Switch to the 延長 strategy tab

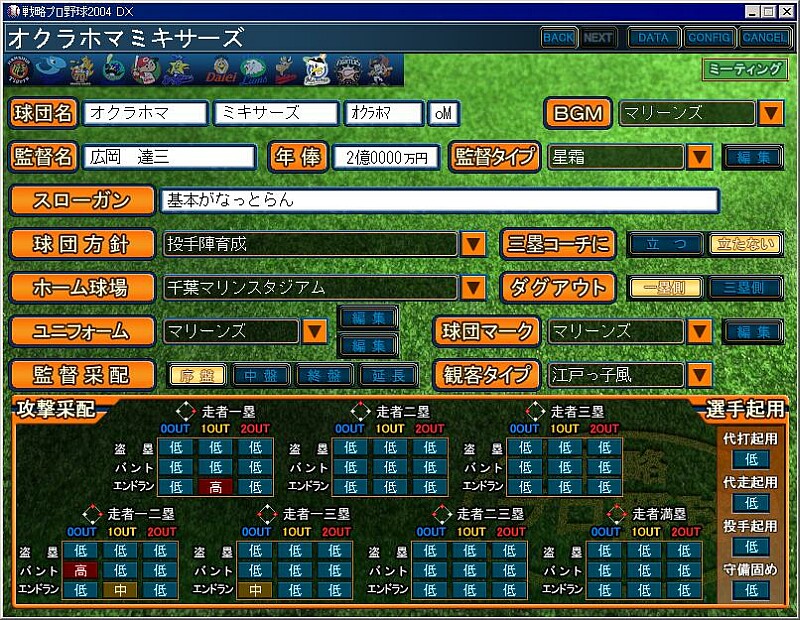(x=389, y=376)
